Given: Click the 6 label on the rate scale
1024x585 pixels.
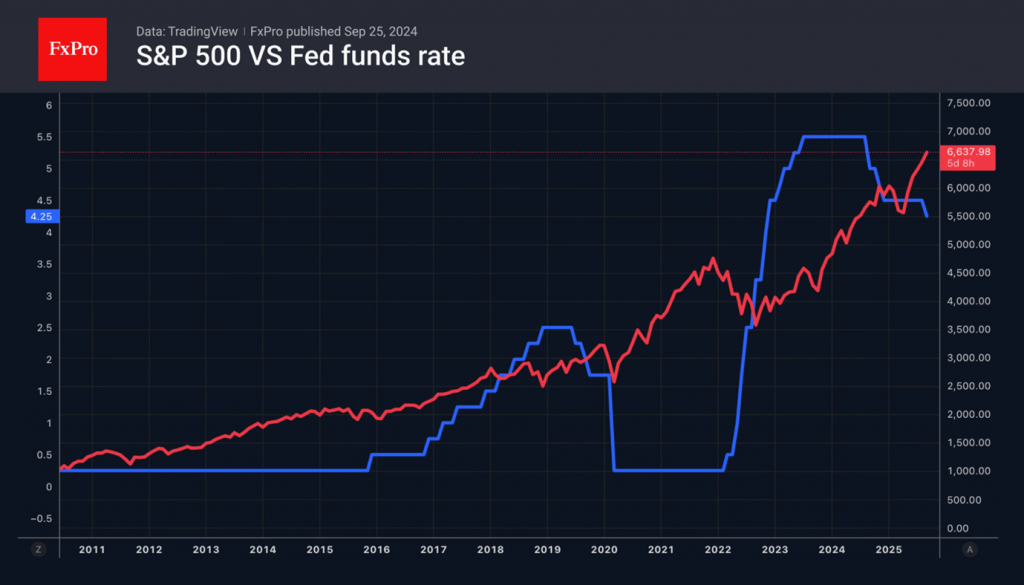Looking at the screenshot, I should [47, 104].
